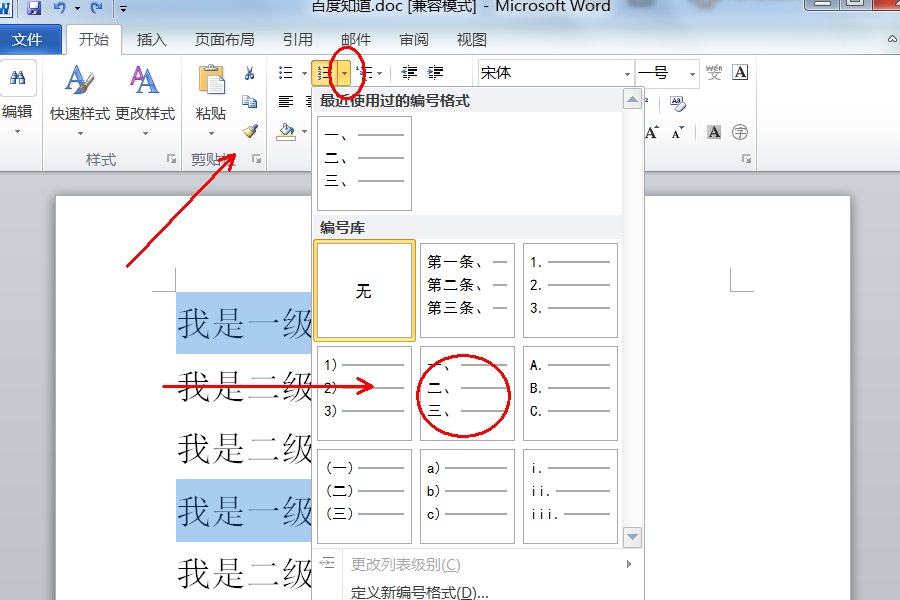Select 1) 2) 3) numbering format

point(364,393)
